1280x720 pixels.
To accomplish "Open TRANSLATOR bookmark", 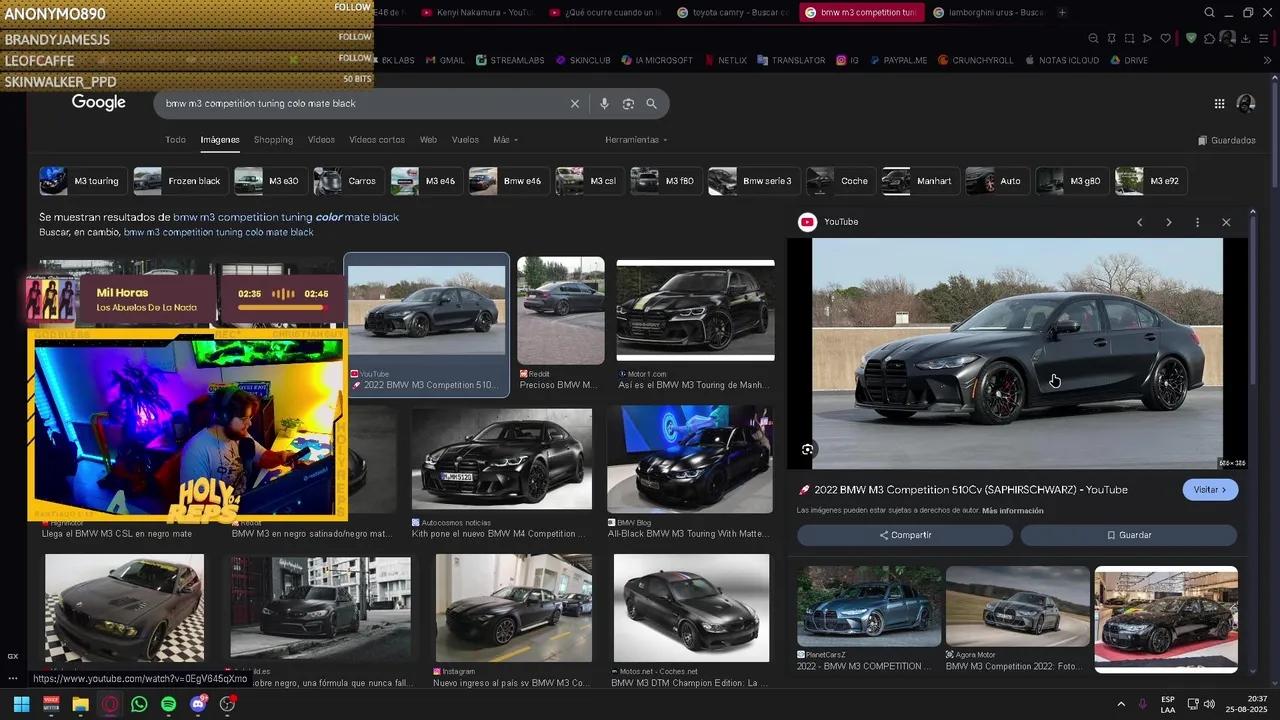I will pos(790,60).
